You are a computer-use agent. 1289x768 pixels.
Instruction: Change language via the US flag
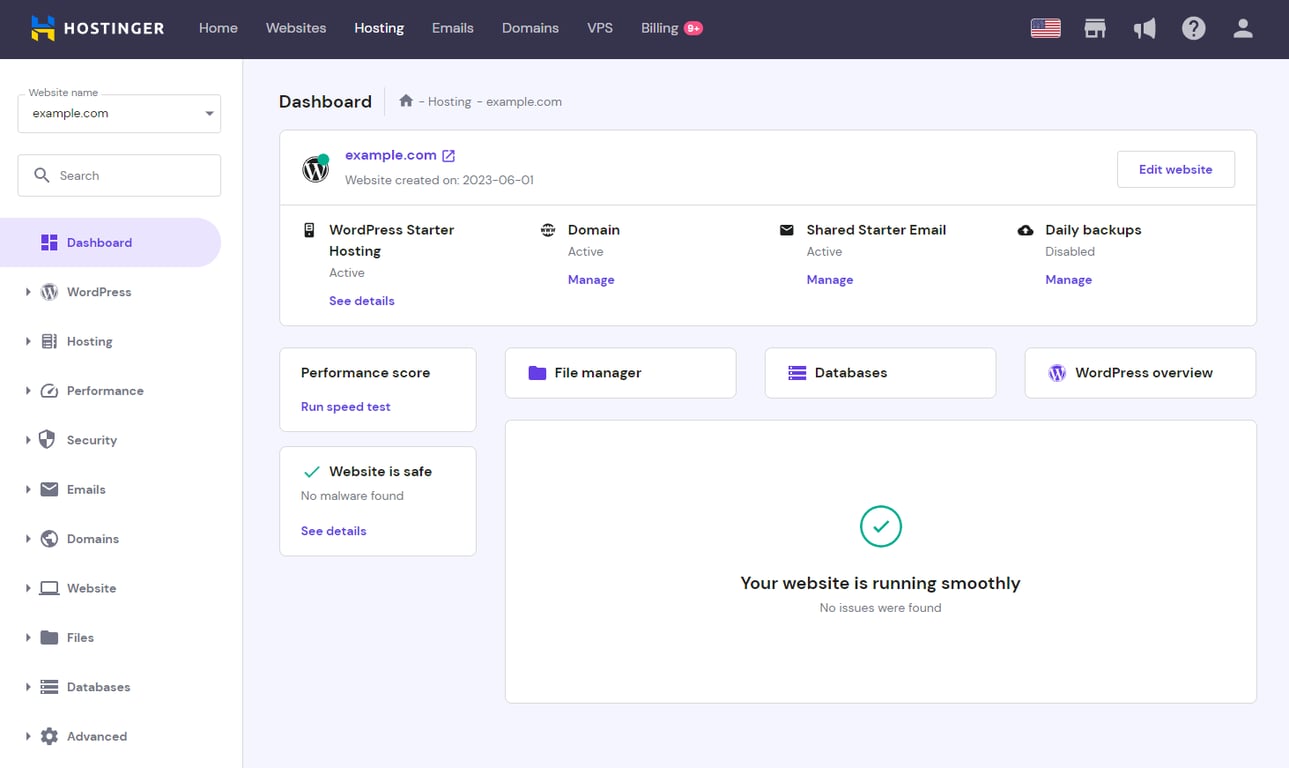pyautogui.click(x=1045, y=28)
